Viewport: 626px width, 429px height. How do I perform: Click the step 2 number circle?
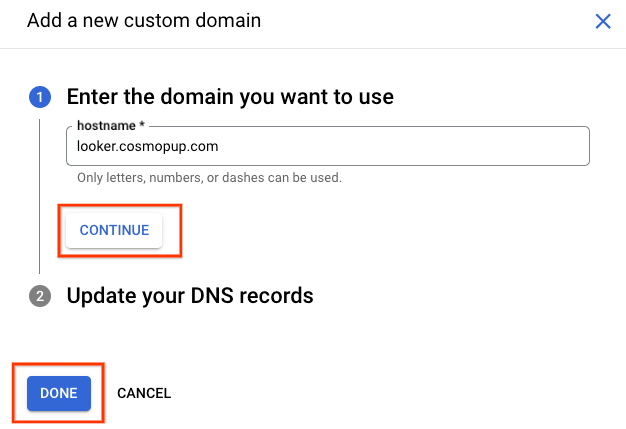click(x=40, y=296)
